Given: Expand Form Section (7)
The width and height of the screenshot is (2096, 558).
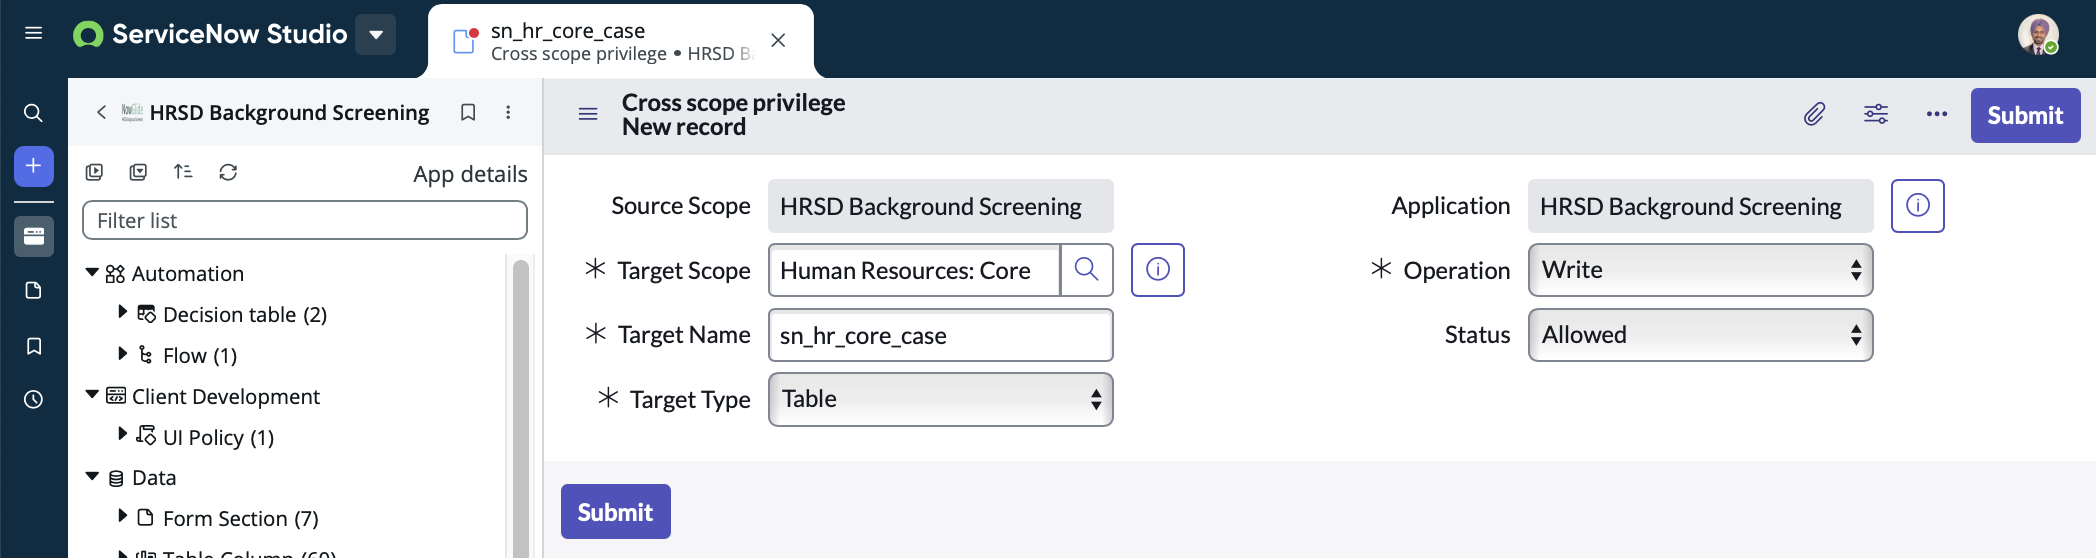Looking at the screenshot, I should tap(122, 516).
